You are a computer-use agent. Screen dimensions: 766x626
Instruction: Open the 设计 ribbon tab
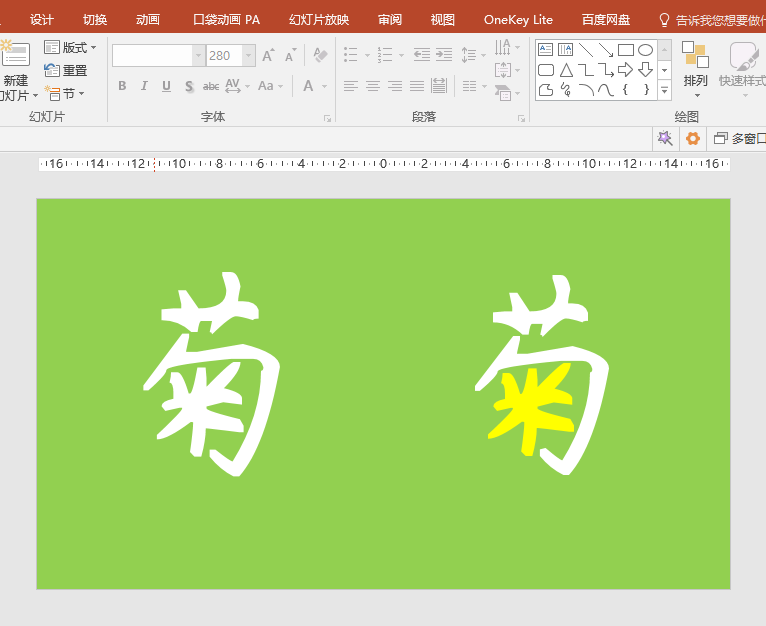click(42, 20)
